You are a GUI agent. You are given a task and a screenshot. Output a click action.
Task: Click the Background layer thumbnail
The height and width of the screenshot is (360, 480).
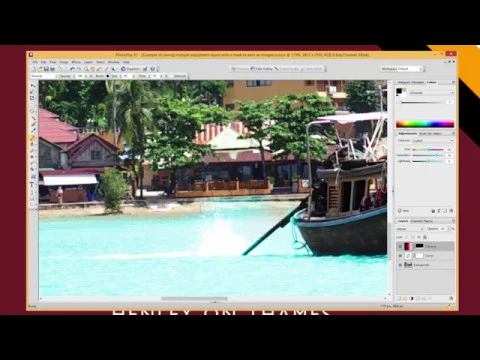point(408,265)
